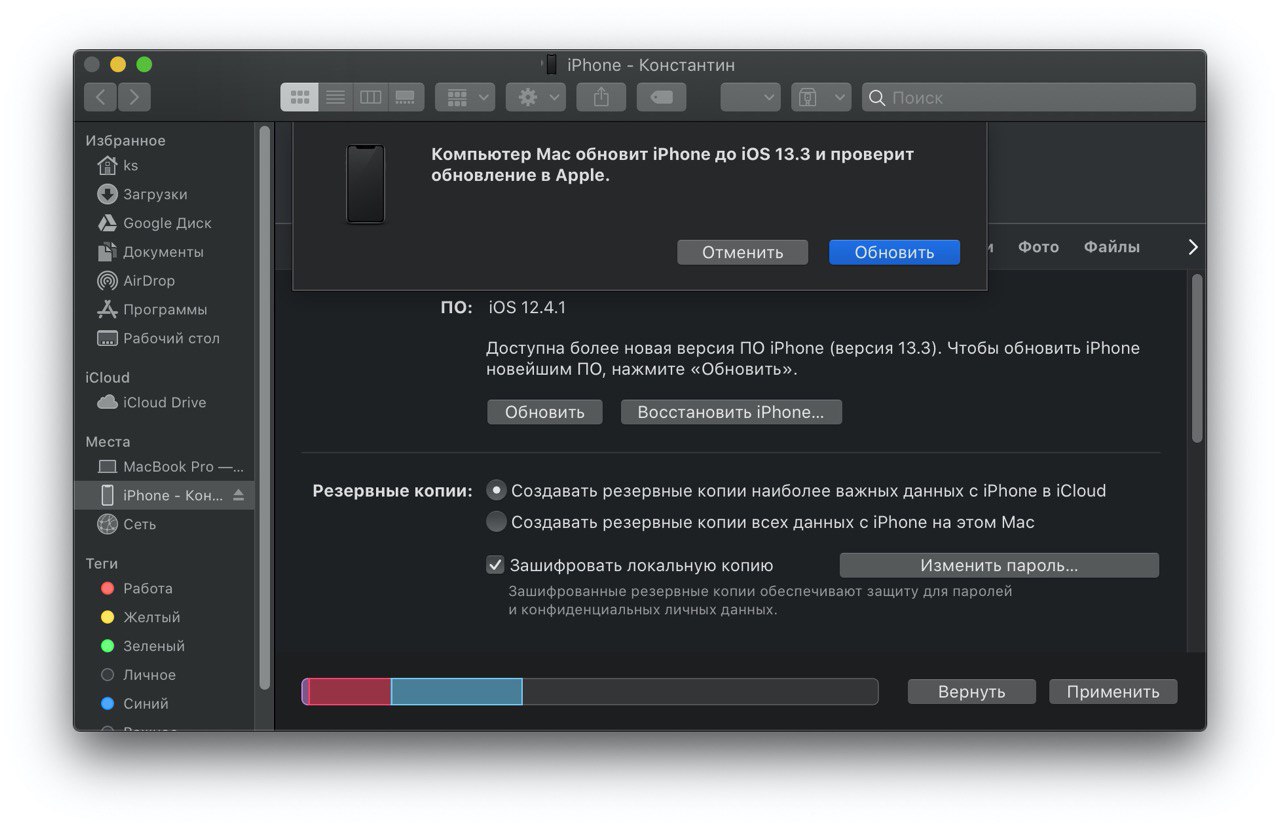
Task: Select the green Зеленый tag
Action: 165,646
